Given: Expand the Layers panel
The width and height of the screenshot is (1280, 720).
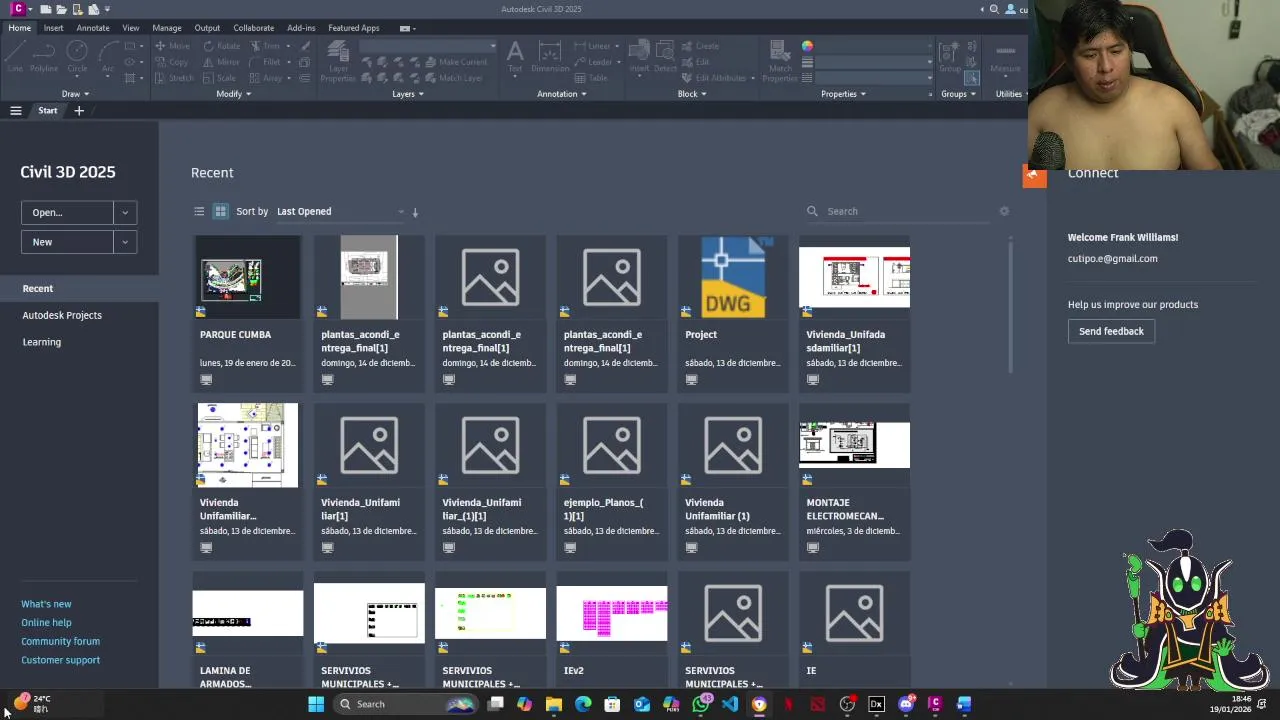Looking at the screenshot, I should click(408, 94).
